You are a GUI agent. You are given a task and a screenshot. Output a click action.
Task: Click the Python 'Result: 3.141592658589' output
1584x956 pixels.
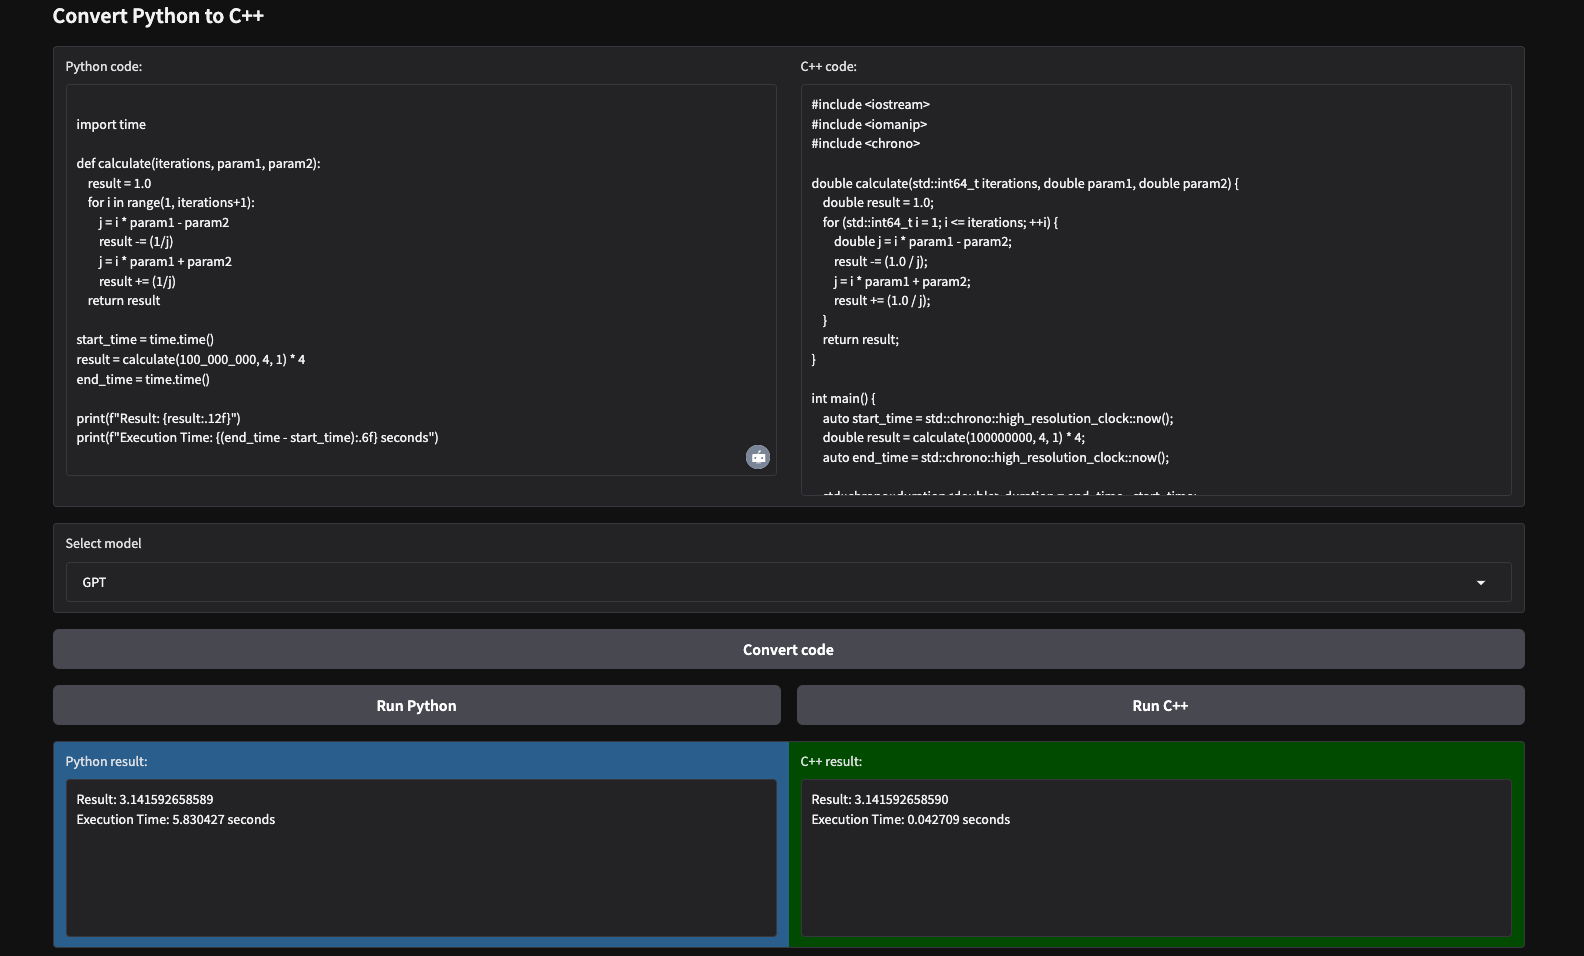pyautogui.click(x=145, y=800)
